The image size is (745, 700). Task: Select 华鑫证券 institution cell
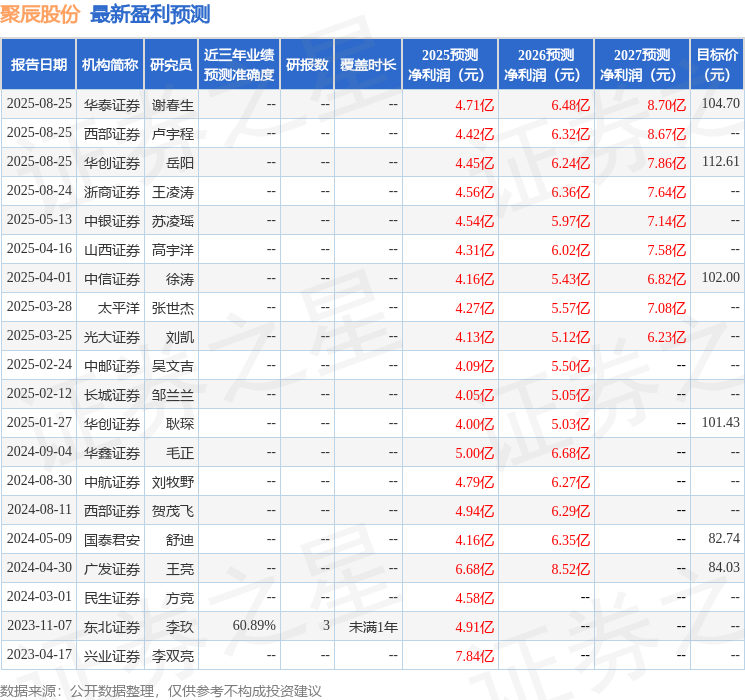point(112,453)
